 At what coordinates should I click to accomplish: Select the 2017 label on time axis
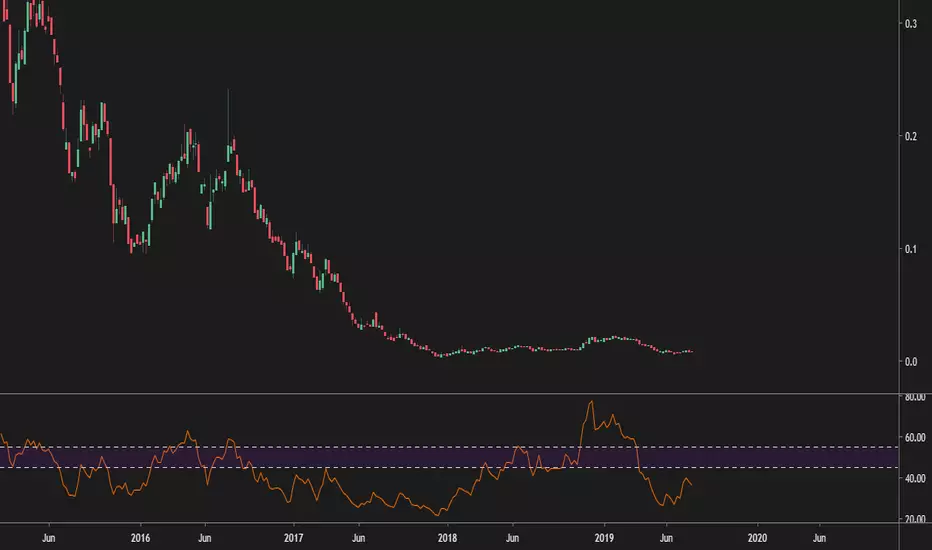[294, 538]
